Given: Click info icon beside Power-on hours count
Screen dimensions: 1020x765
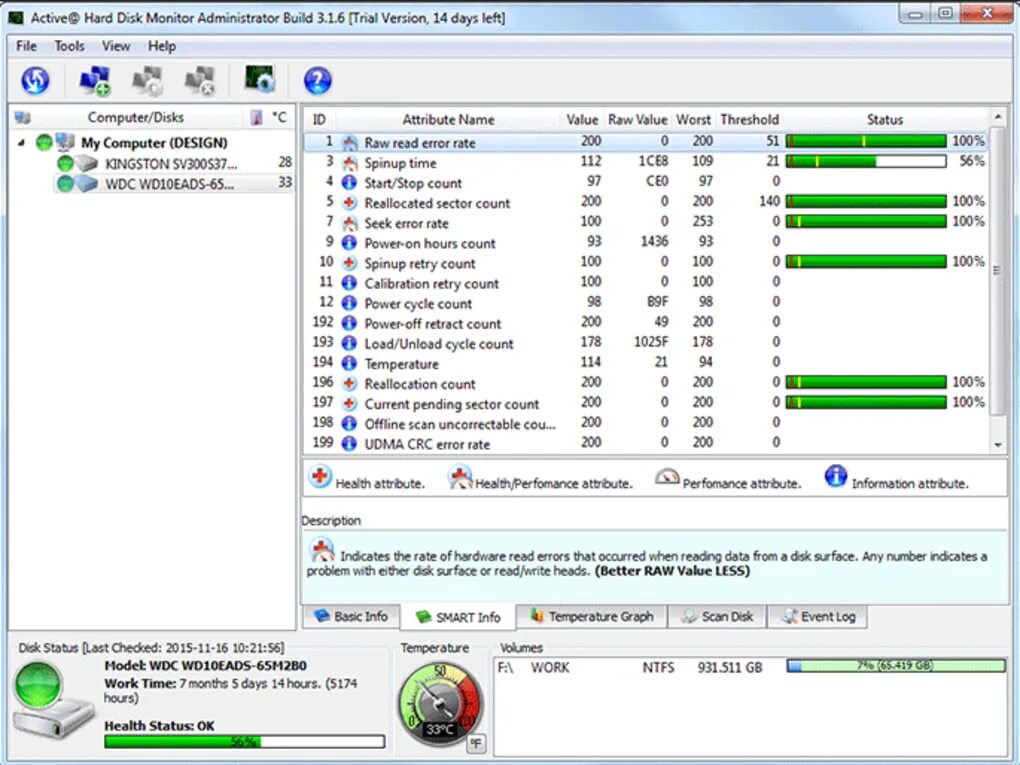Looking at the screenshot, I should pyautogui.click(x=350, y=243).
